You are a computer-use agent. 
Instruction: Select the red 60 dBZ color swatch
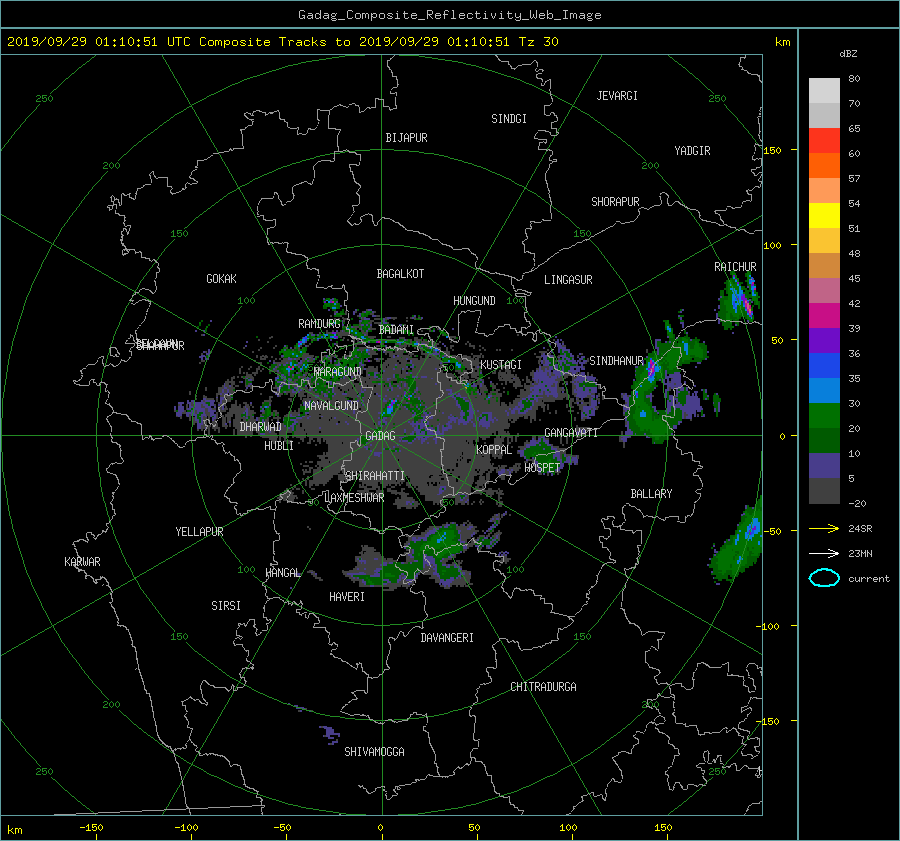pyautogui.click(x=824, y=141)
